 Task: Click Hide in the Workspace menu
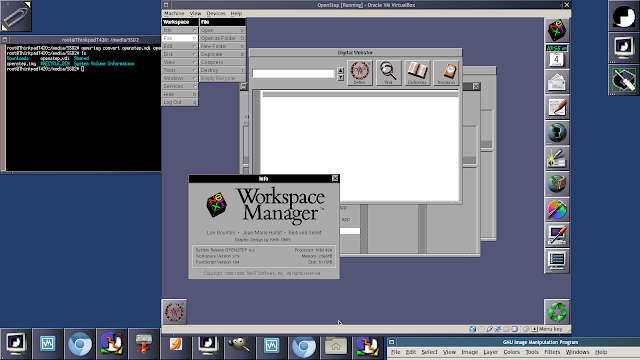click(x=180, y=94)
